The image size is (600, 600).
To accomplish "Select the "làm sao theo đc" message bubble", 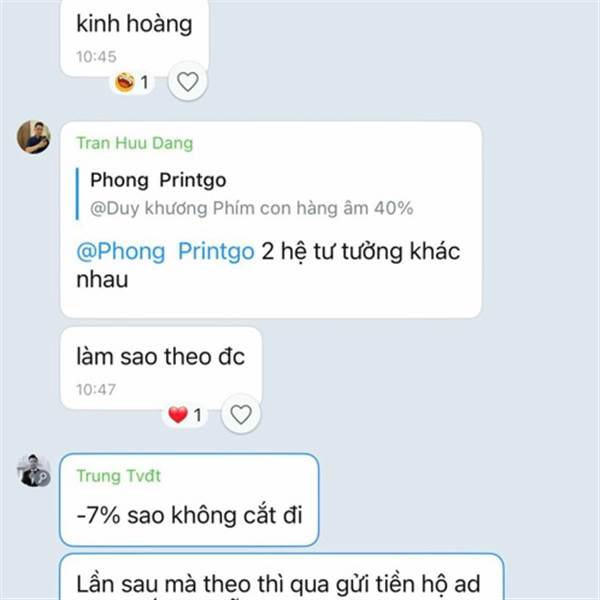I will 161,368.
